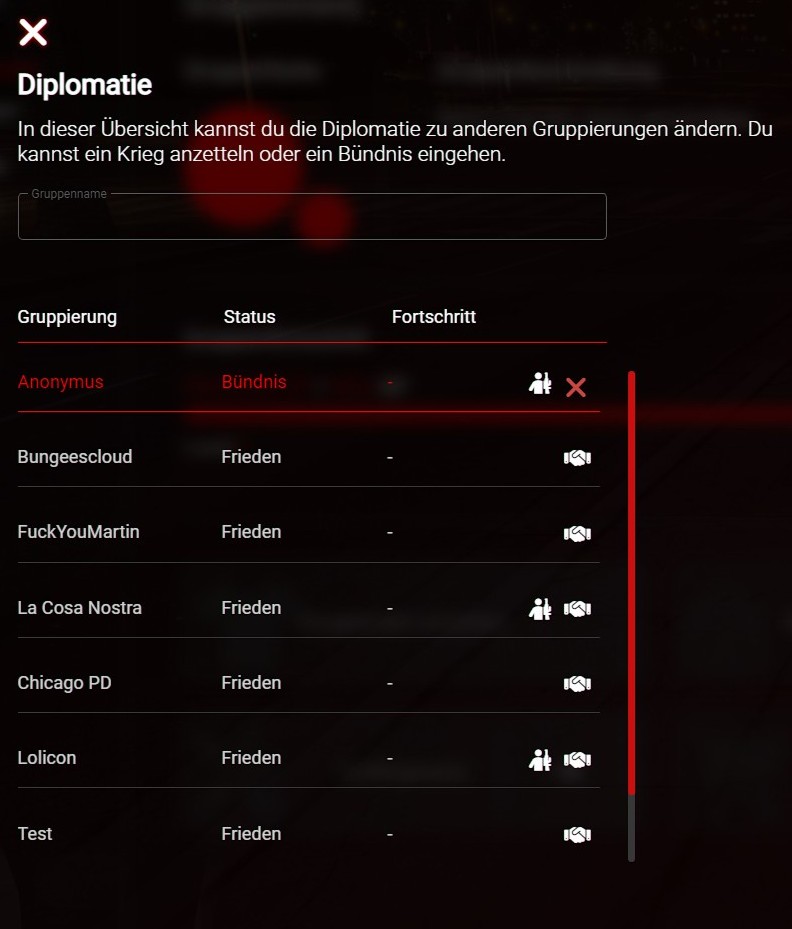Click the red vertical scrollbar thumb
This screenshot has height=929, width=792.
[631, 583]
